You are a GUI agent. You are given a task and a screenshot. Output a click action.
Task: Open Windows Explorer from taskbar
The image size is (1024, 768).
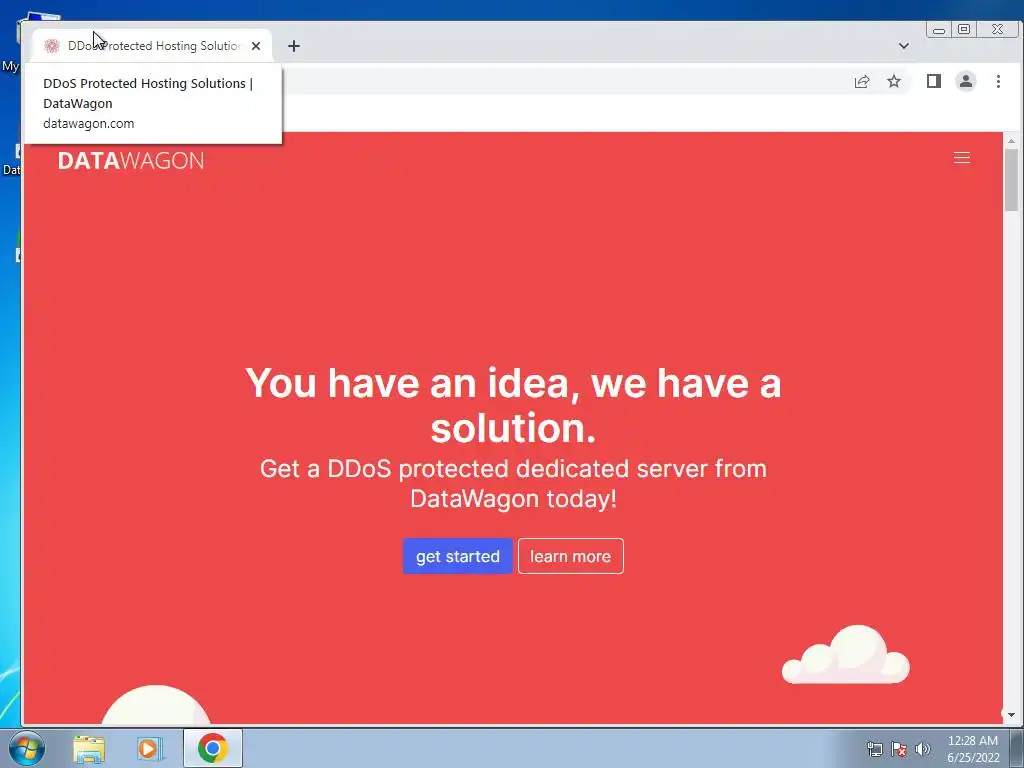click(x=89, y=748)
